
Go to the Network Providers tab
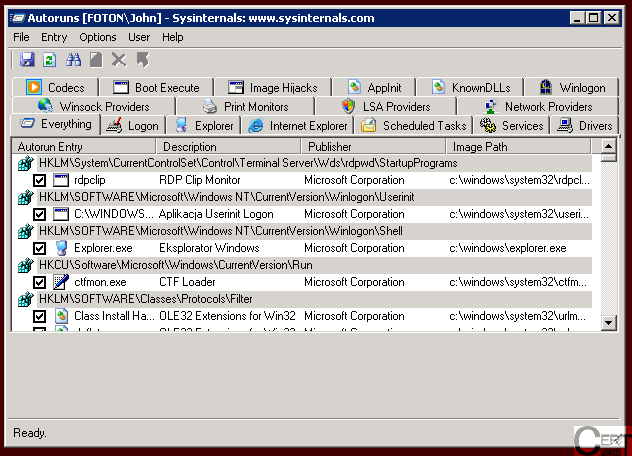[x=538, y=106]
